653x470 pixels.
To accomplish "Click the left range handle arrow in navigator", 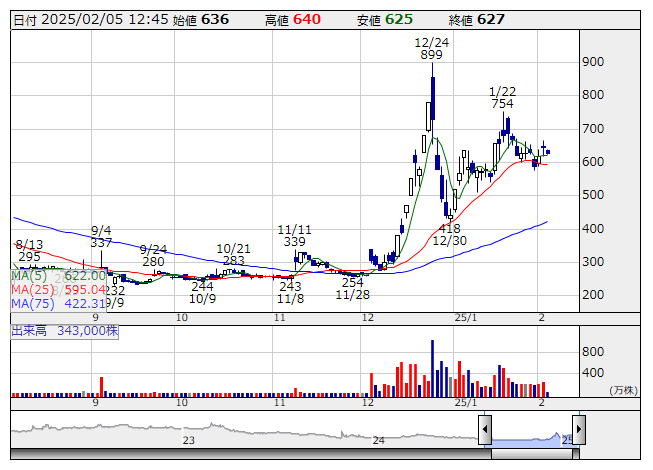I will (x=484, y=430).
